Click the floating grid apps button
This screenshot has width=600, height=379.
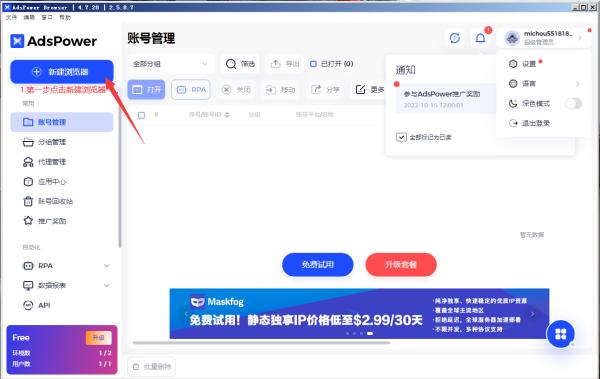[561, 334]
